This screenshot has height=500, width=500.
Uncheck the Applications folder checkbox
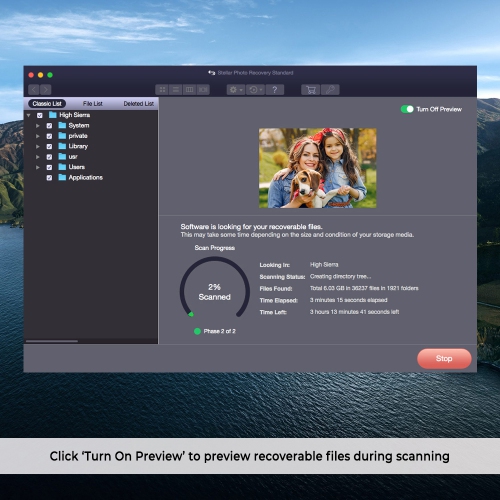(49, 178)
